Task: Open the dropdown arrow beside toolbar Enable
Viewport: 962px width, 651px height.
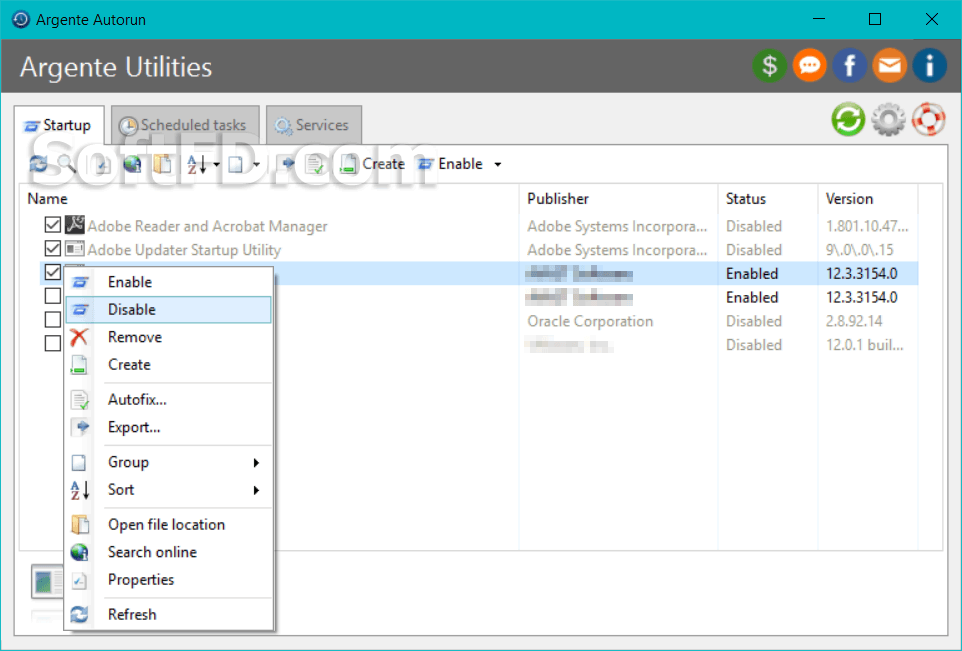Action: tap(498, 164)
